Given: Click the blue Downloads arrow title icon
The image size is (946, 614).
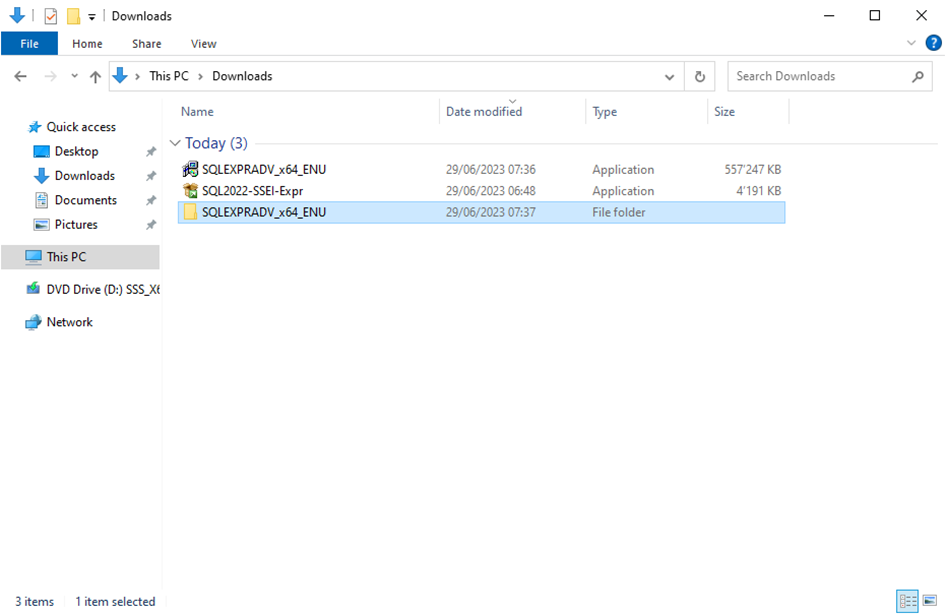Looking at the screenshot, I should 17,15.
